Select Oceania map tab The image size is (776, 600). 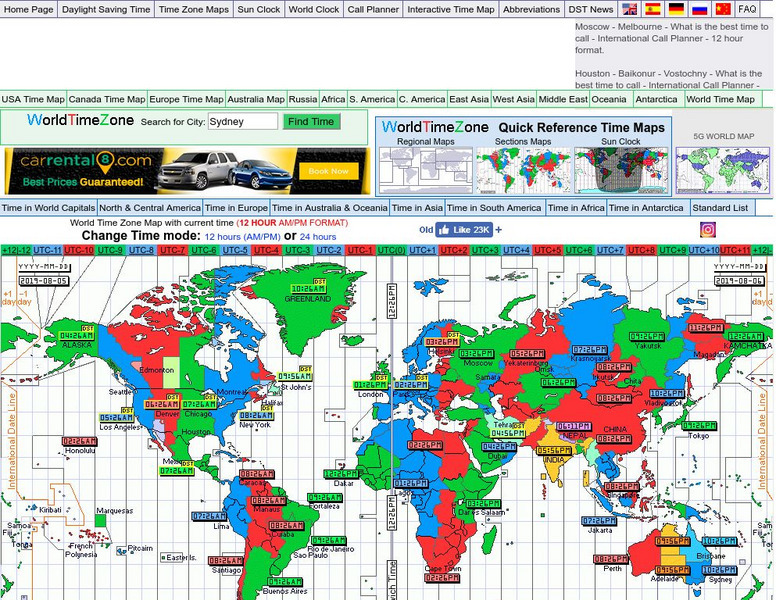(x=609, y=99)
